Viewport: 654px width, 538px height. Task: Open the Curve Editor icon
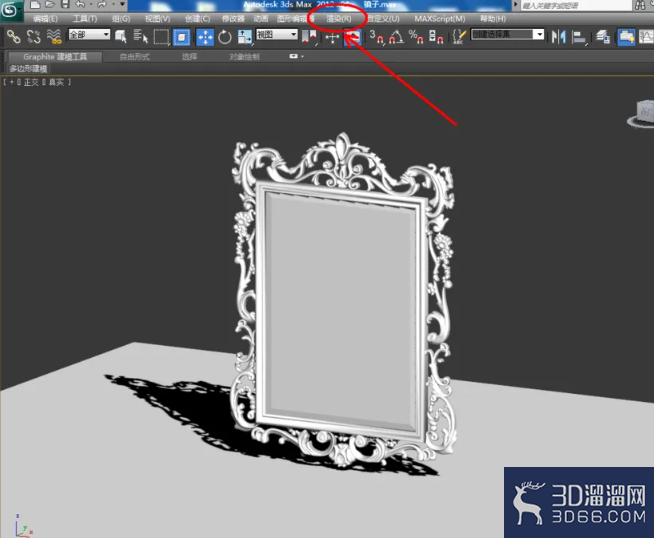point(646,37)
